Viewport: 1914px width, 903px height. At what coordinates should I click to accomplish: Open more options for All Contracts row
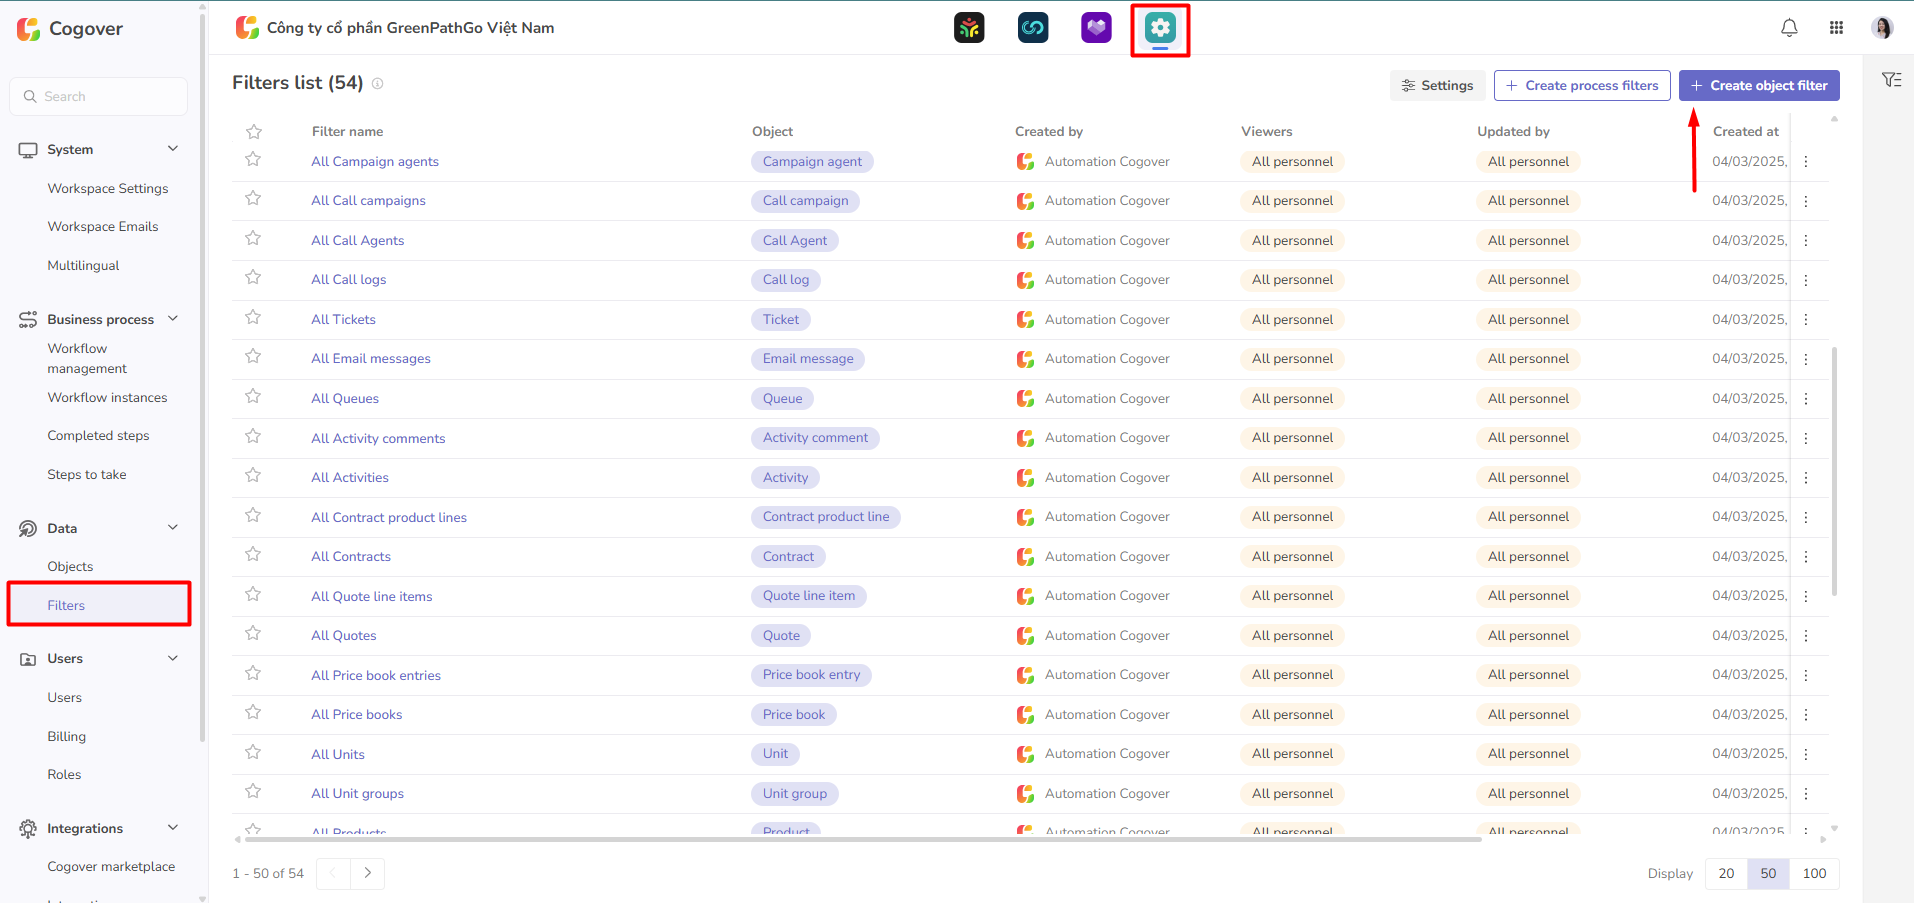(x=1806, y=557)
